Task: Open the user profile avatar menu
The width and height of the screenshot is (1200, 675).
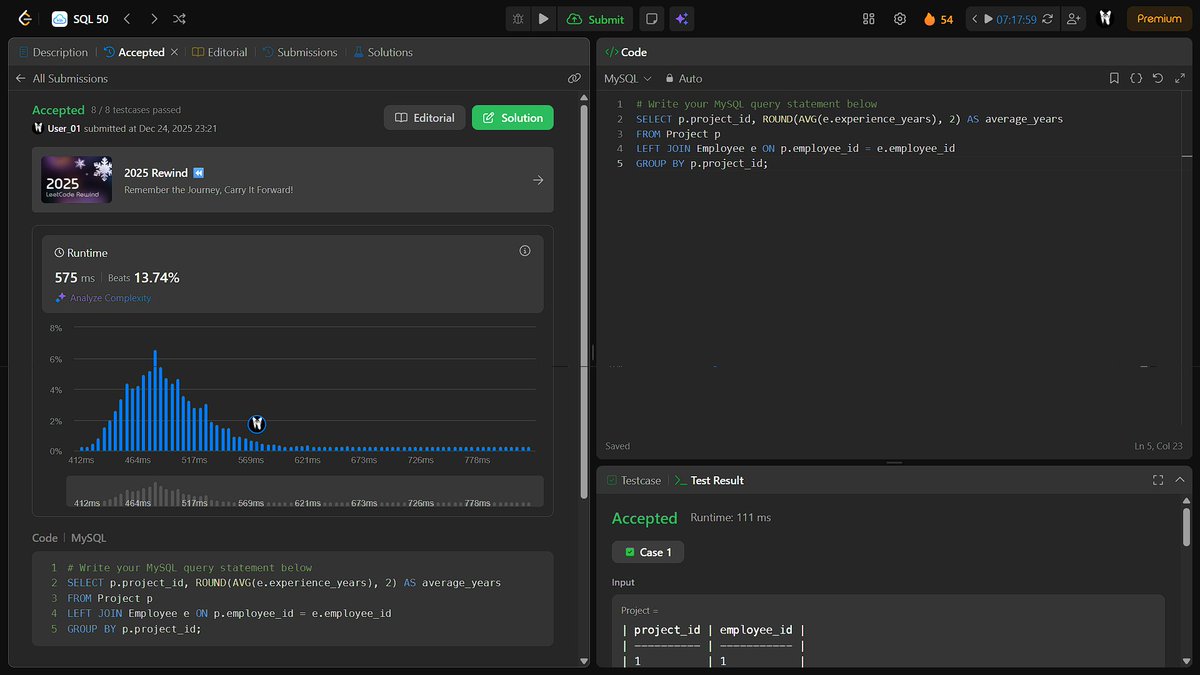Action: 1105,19
